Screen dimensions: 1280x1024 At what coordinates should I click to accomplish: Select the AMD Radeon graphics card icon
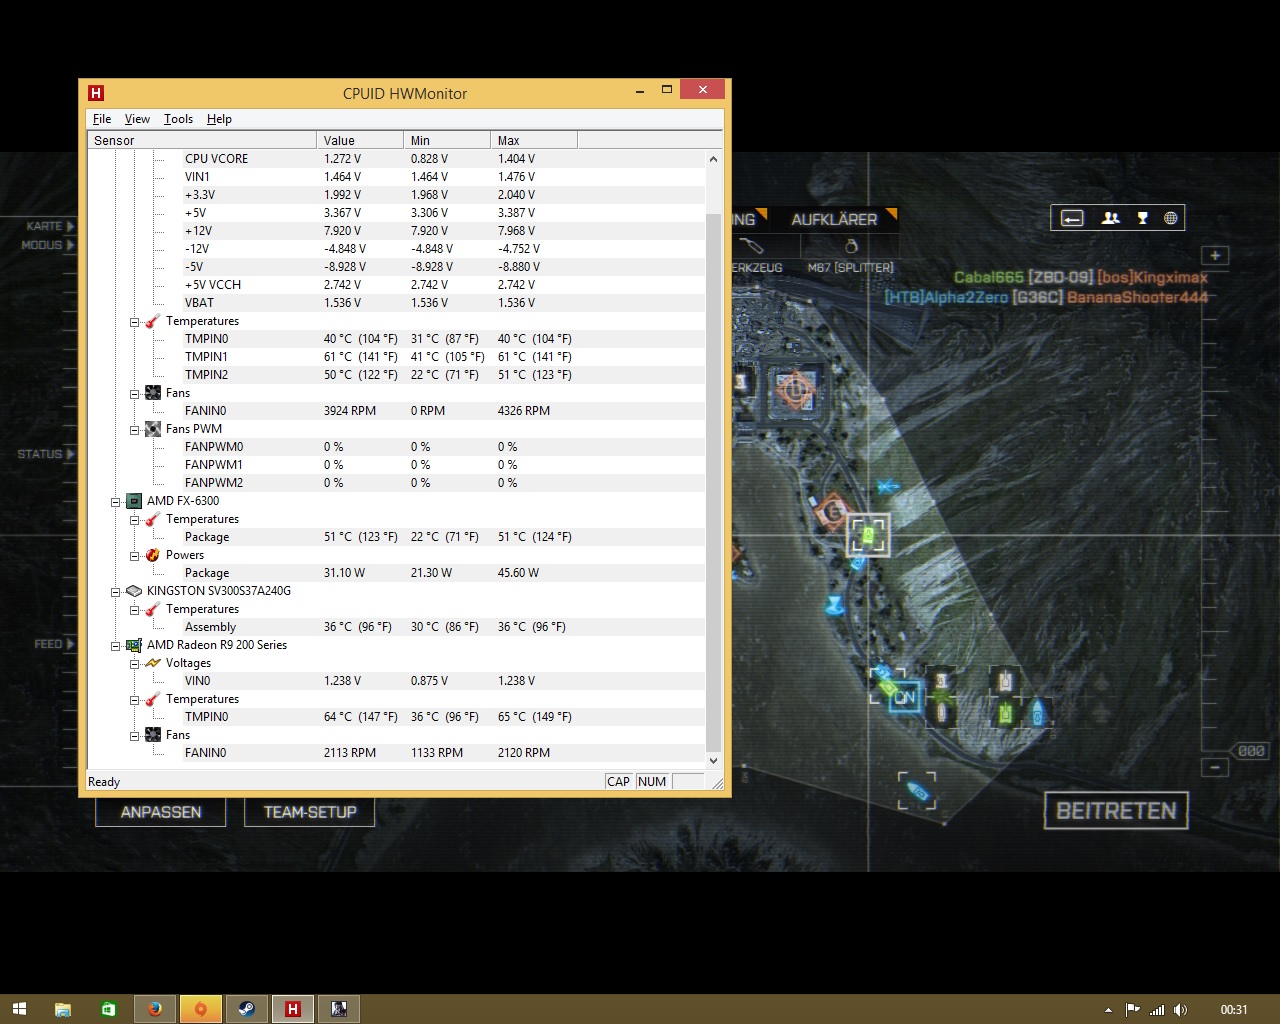coord(134,645)
